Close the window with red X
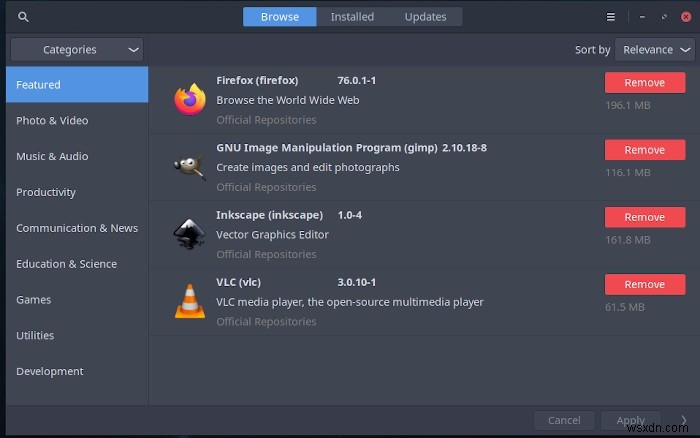Screen dimensions: 700x438 pyautogui.click(x=686, y=17)
